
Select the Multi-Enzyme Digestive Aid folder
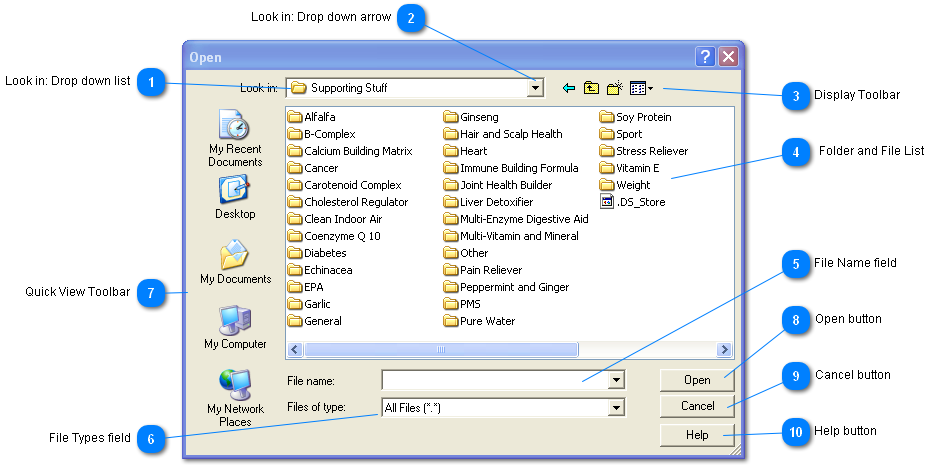(516, 219)
